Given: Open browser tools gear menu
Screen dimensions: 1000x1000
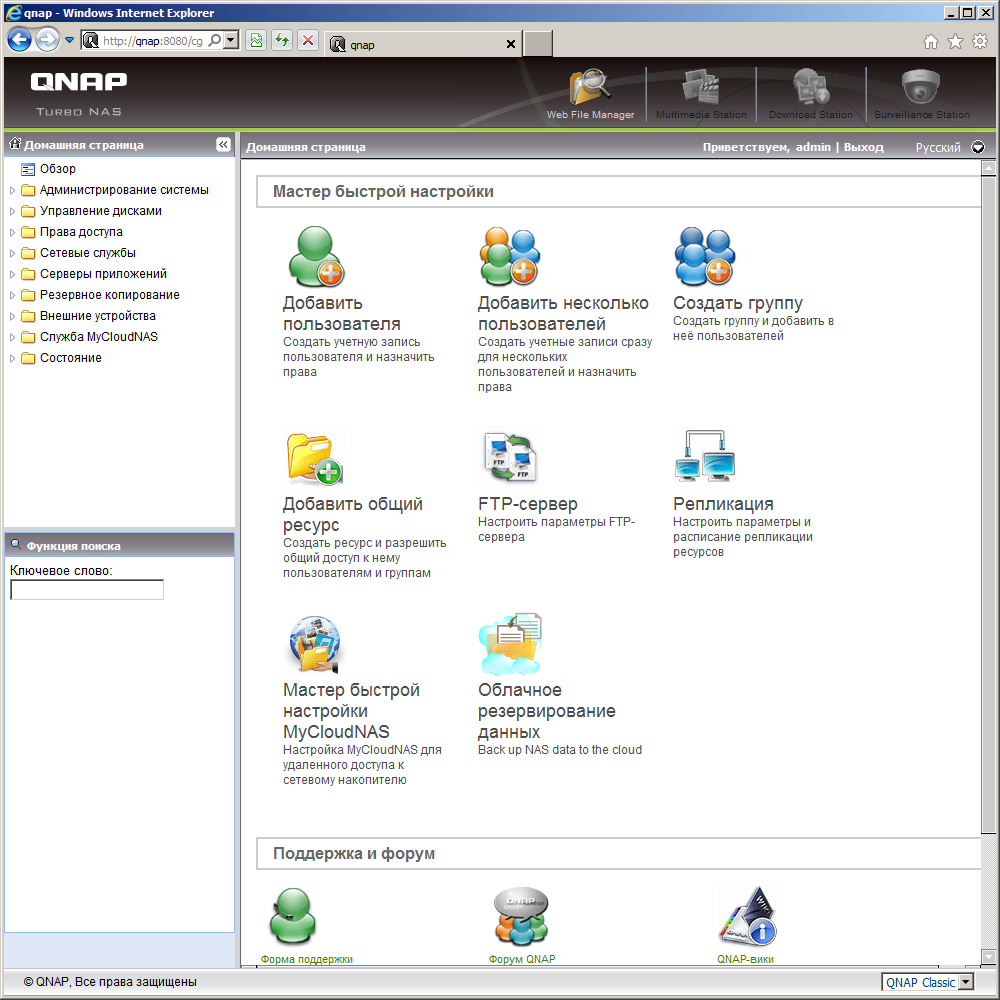Looking at the screenshot, I should click(980, 41).
